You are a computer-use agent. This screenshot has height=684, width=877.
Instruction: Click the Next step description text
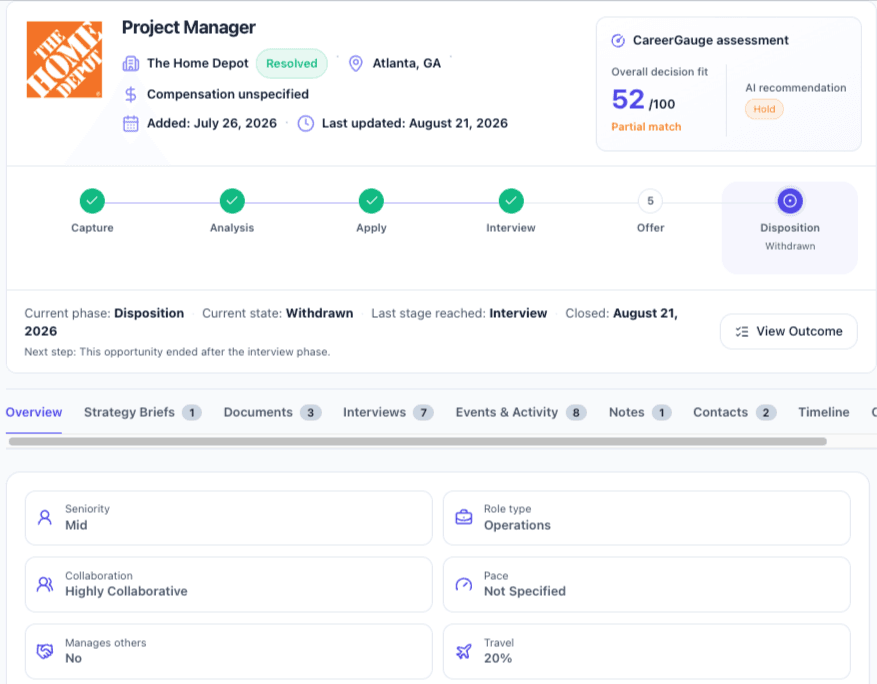click(x=177, y=352)
